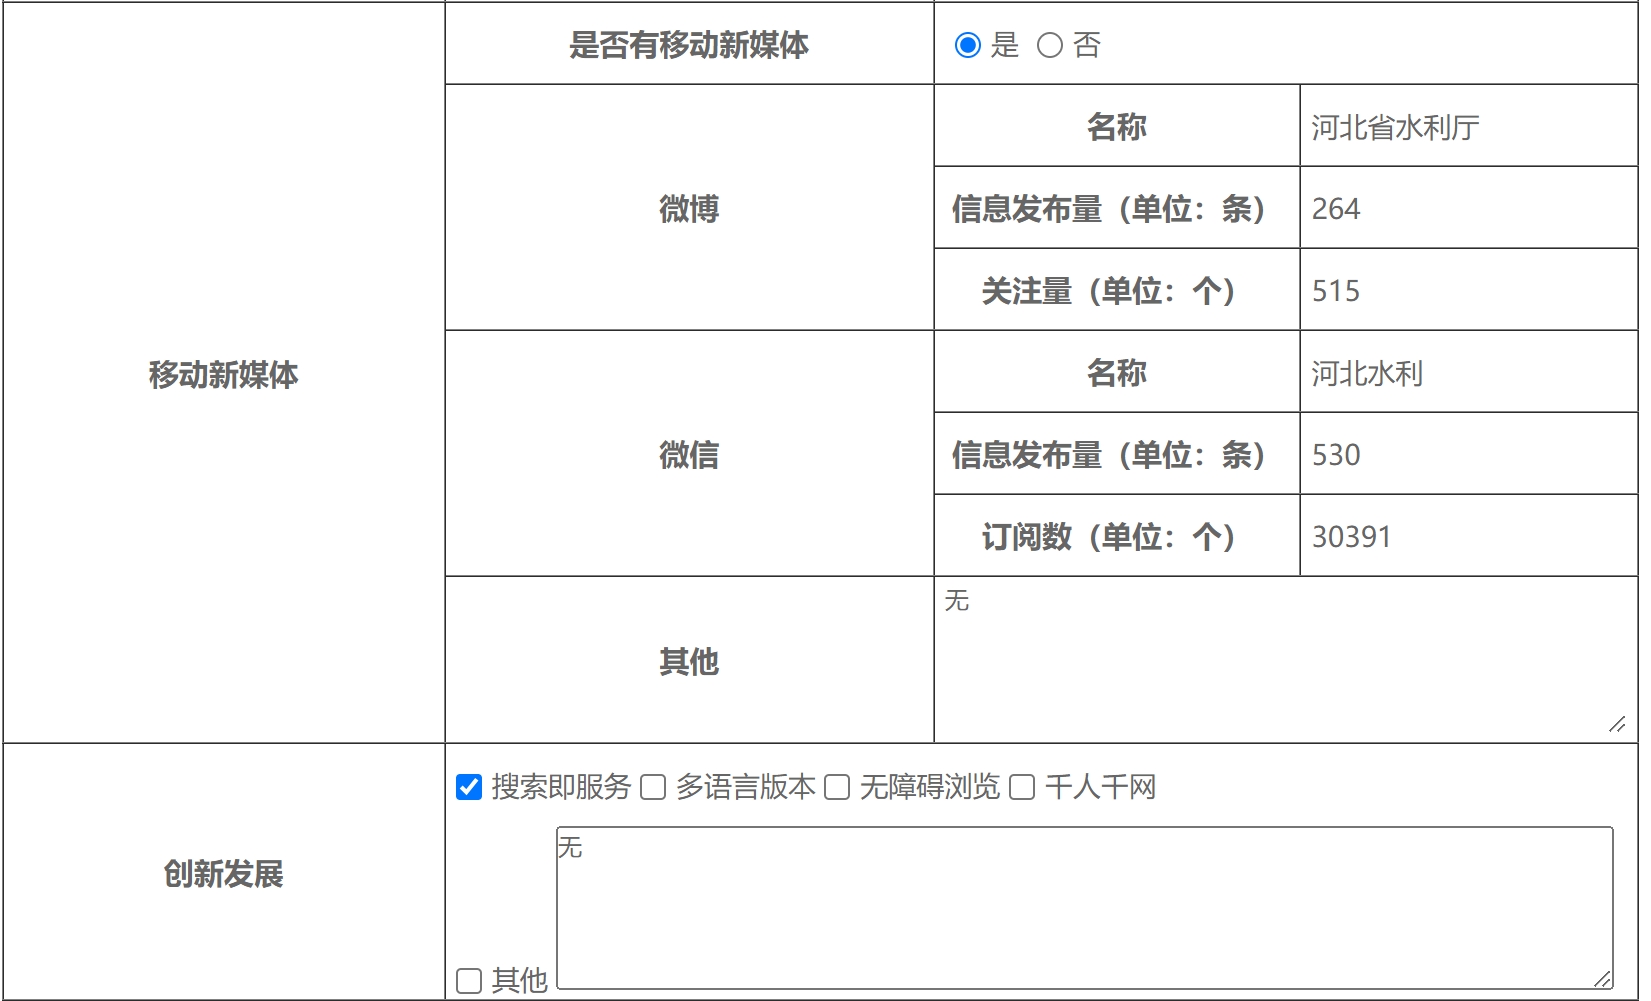1651x1001 pixels.
Task: Focus the 创新发展 other description text area
Action: pos(1084,908)
